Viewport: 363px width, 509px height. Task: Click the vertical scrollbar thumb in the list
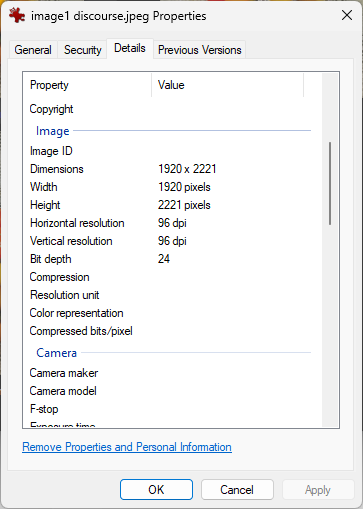click(330, 183)
